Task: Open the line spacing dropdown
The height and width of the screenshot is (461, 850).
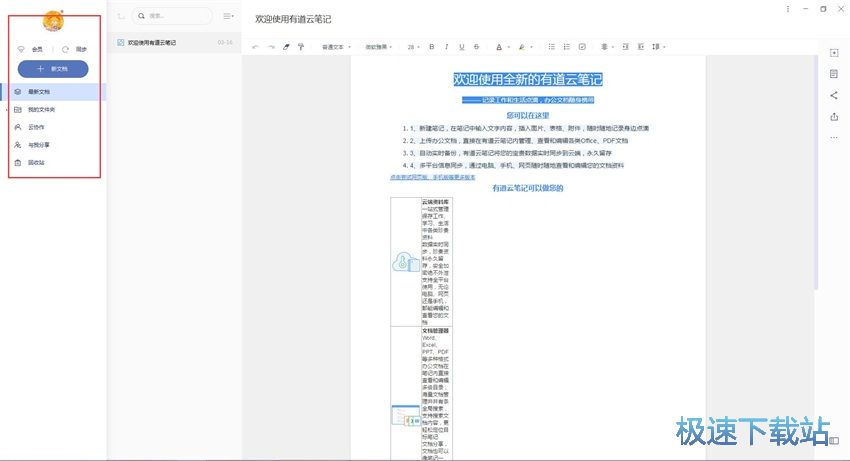Action: tap(658, 47)
